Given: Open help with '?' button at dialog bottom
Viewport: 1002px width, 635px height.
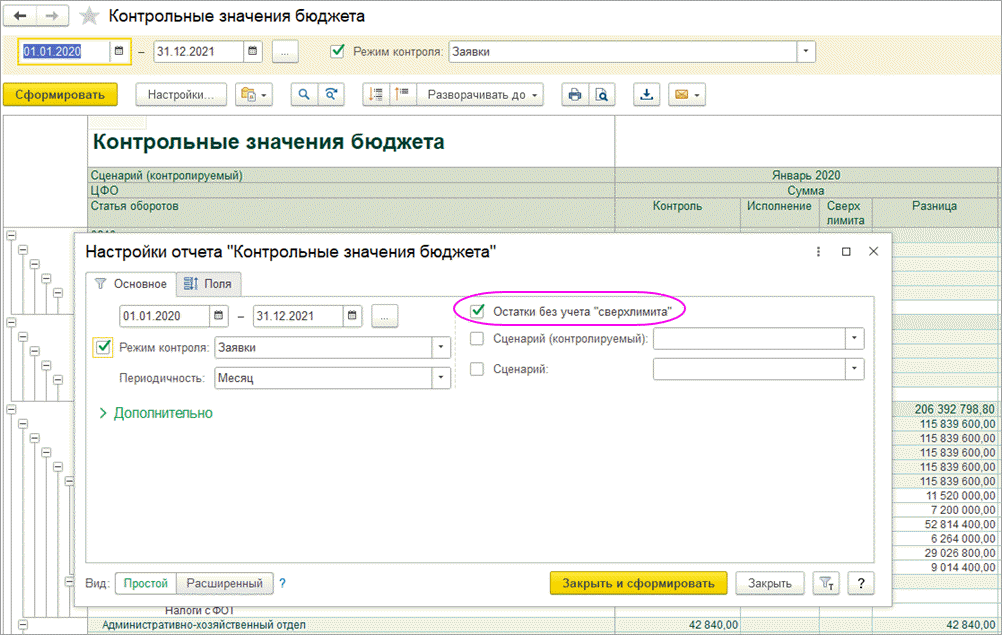Looking at the screenshot, I should (x=861, y=583).
